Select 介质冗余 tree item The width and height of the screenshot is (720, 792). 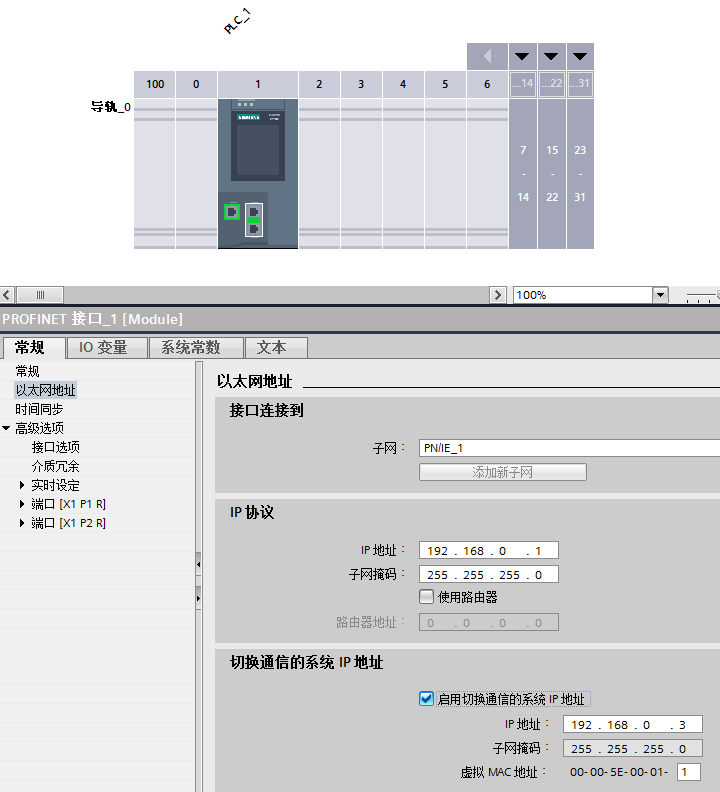pyautogui.click(x=56, y=466)
